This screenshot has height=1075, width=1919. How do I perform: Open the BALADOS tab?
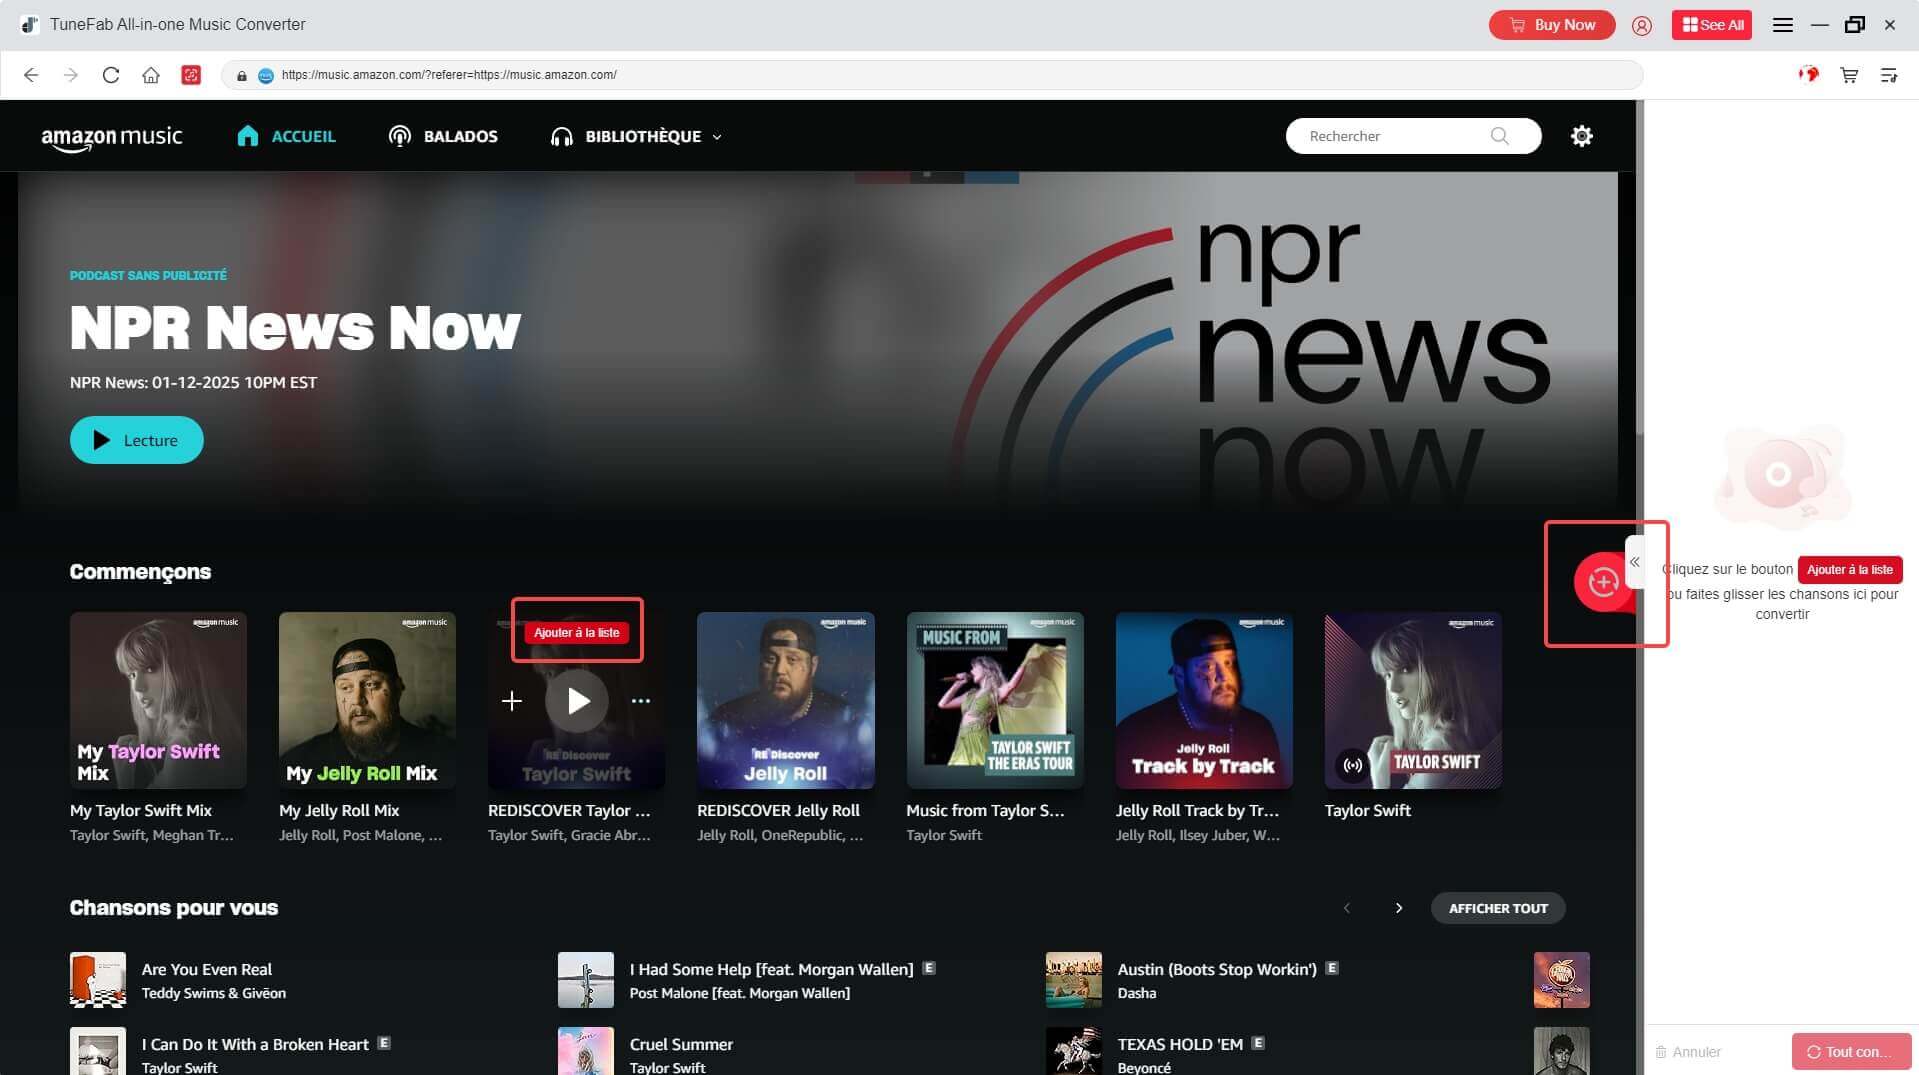(x=443, y=136)
